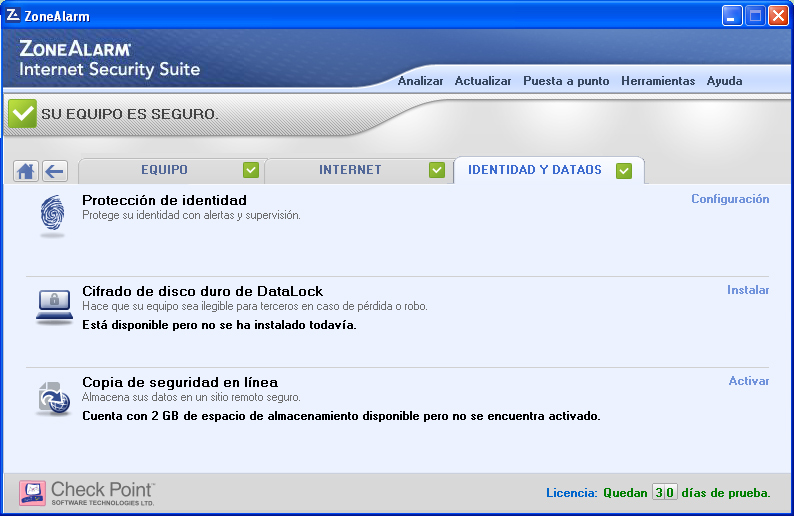Click the back arrow button
The width and height of the screenshot is (794, 516).
pos(55,171)
